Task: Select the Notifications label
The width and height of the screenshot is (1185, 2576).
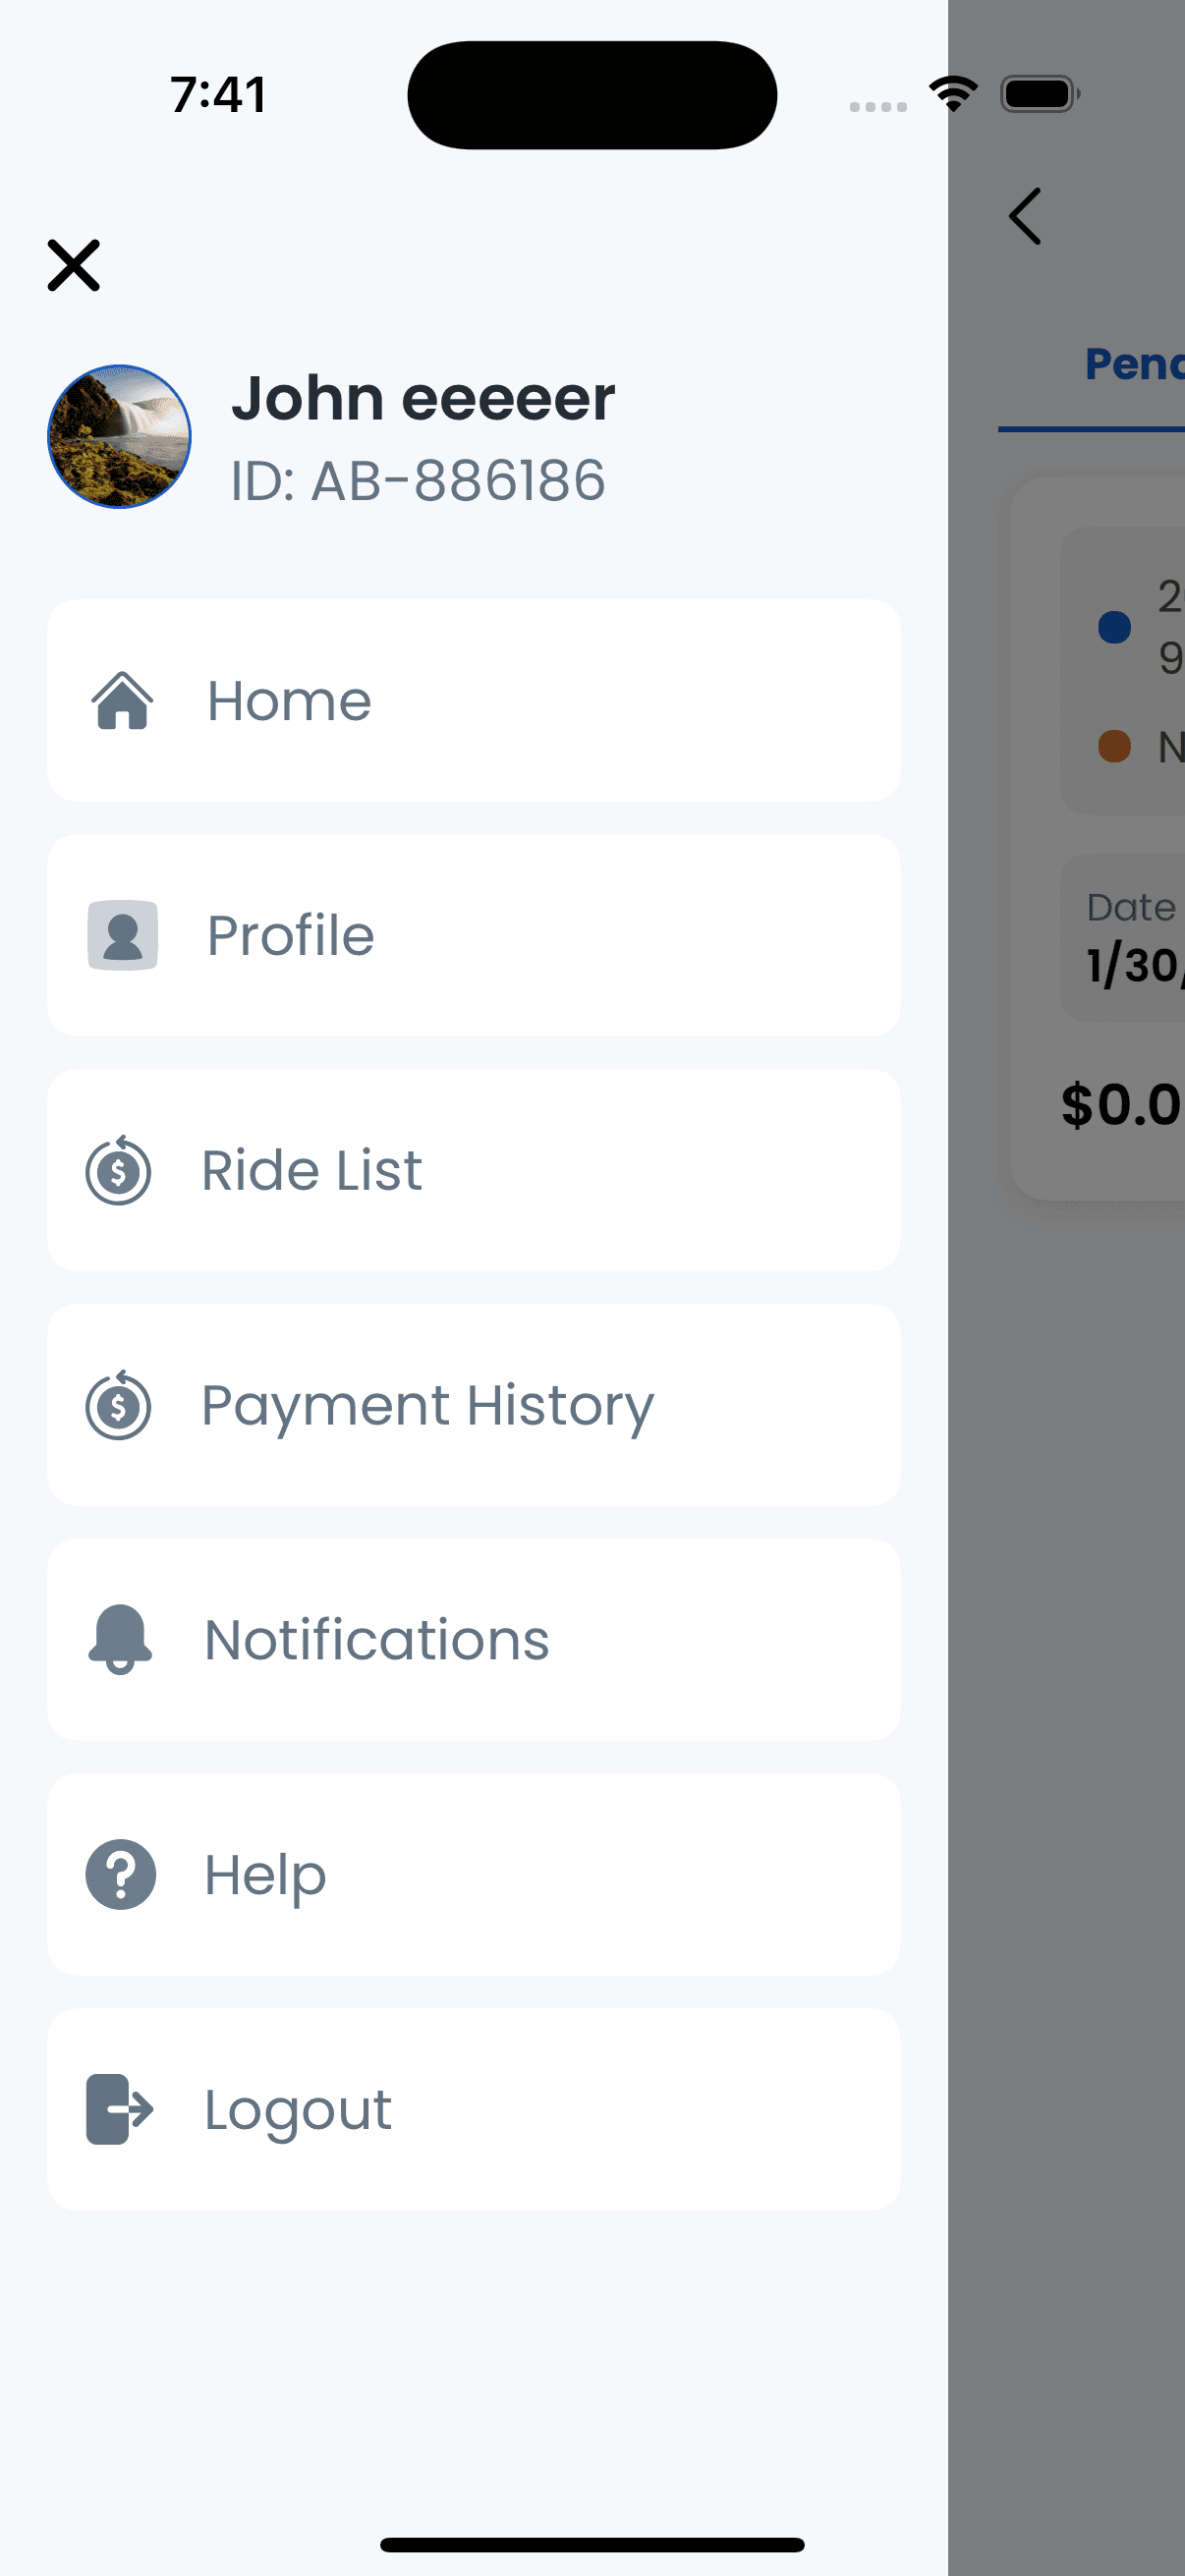Action: click(376, 1640)
